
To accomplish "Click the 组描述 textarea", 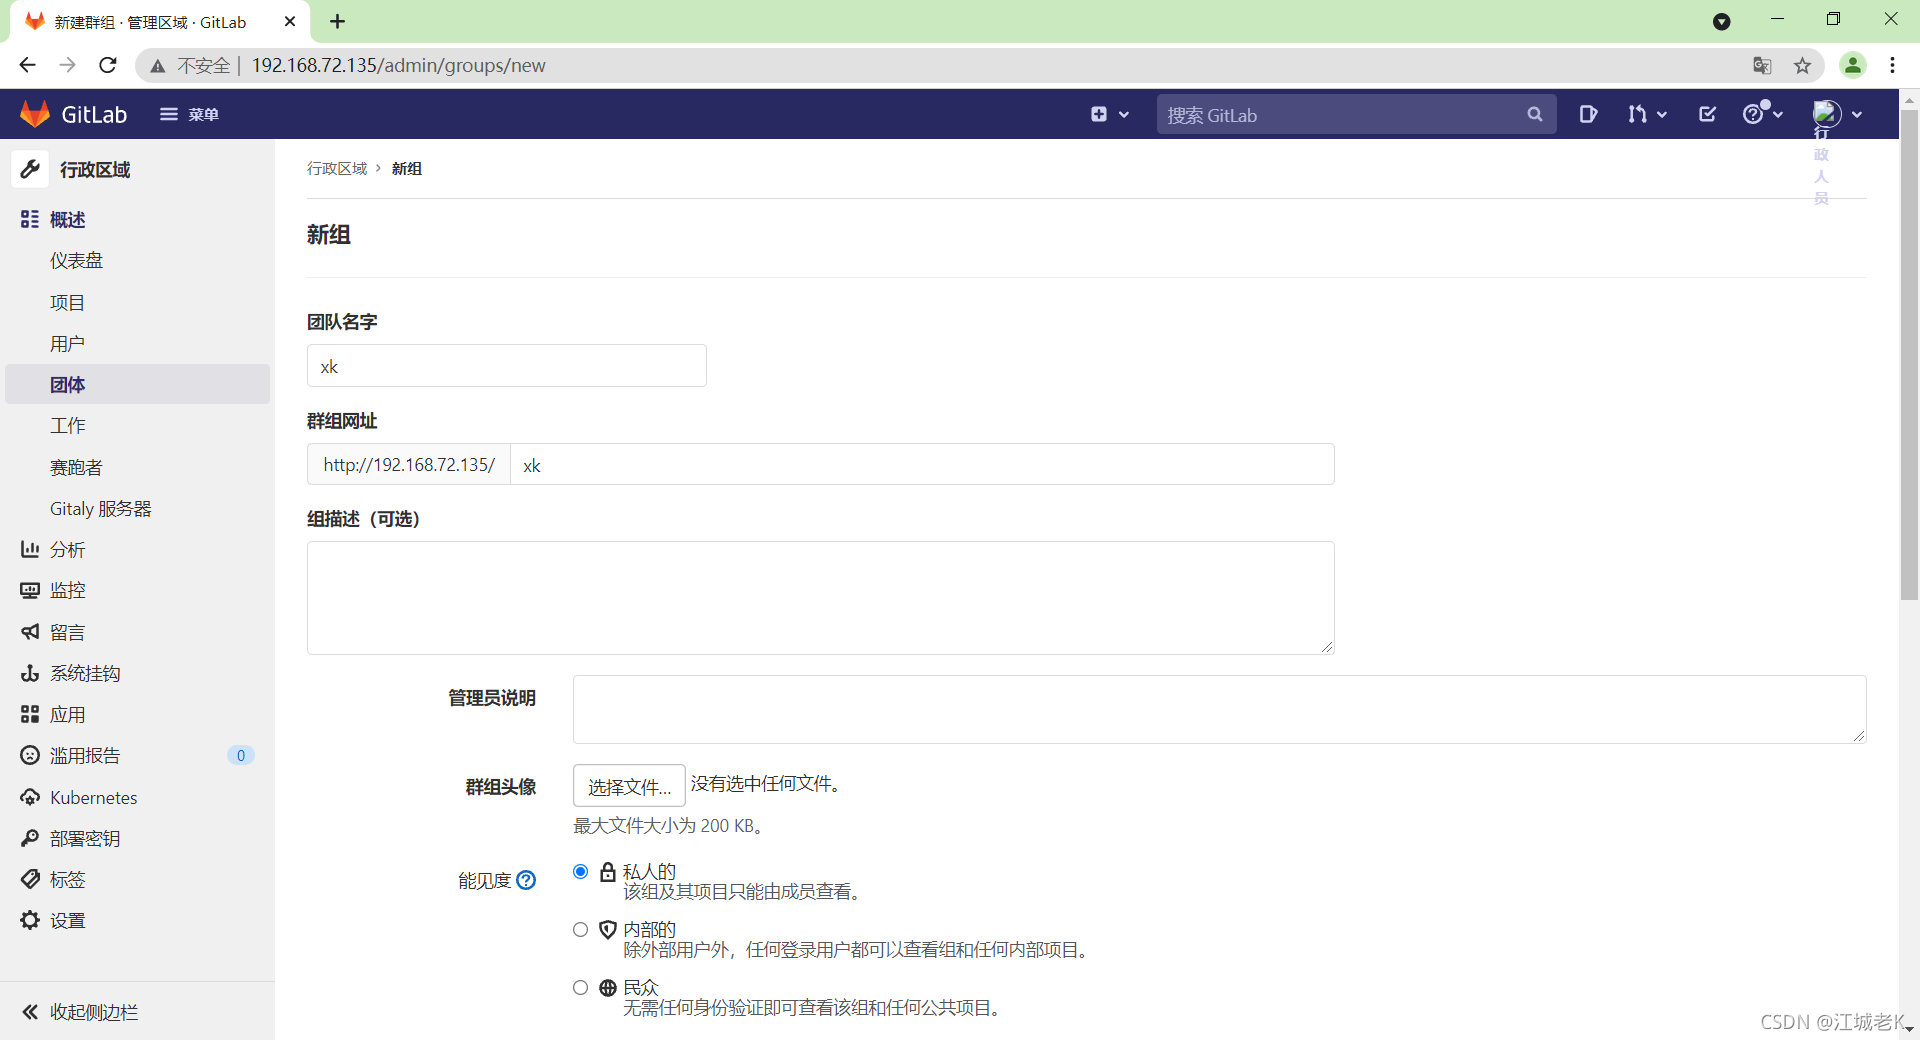I will 820,598.
